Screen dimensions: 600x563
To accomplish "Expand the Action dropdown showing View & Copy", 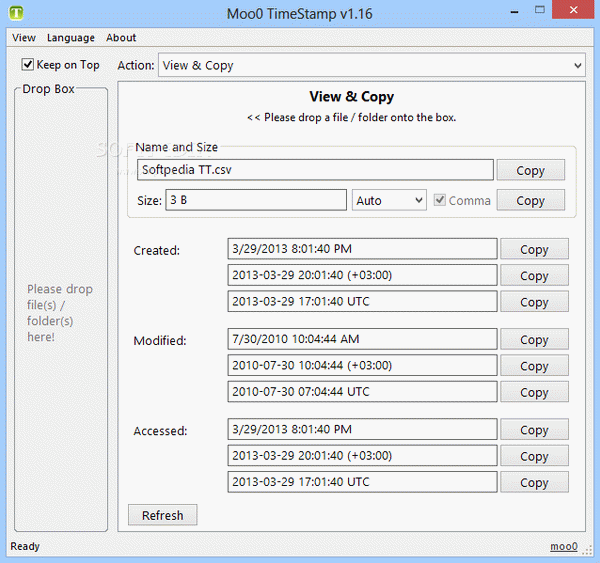I will [x=372, y=65].
